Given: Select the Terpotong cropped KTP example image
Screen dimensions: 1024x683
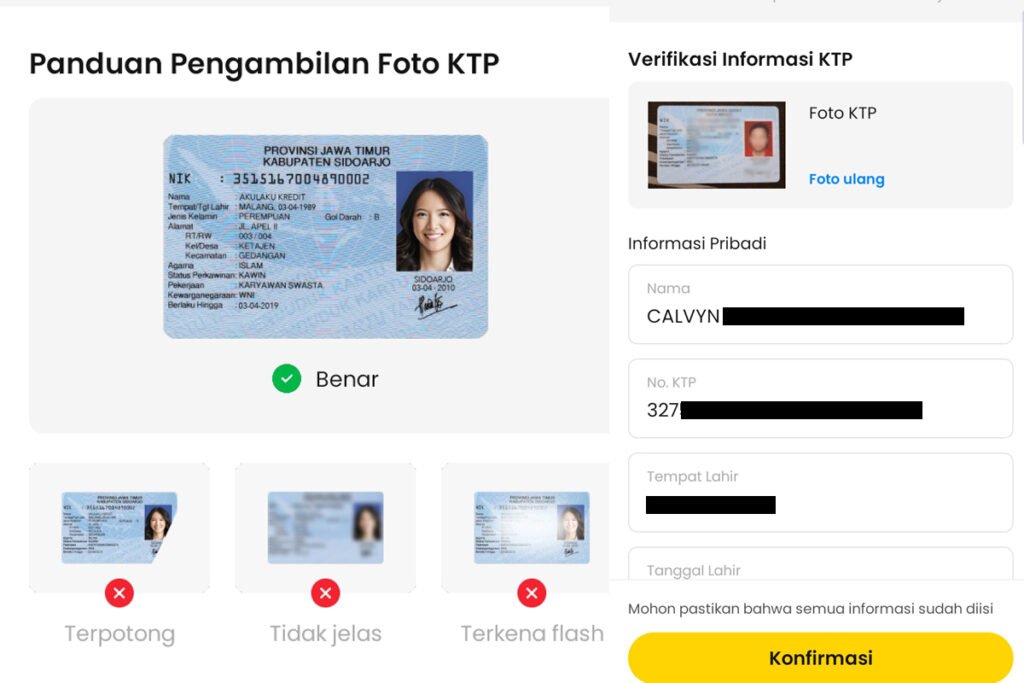Looking at the screenshot, I should pyautogui.click(x=119, y=528).
